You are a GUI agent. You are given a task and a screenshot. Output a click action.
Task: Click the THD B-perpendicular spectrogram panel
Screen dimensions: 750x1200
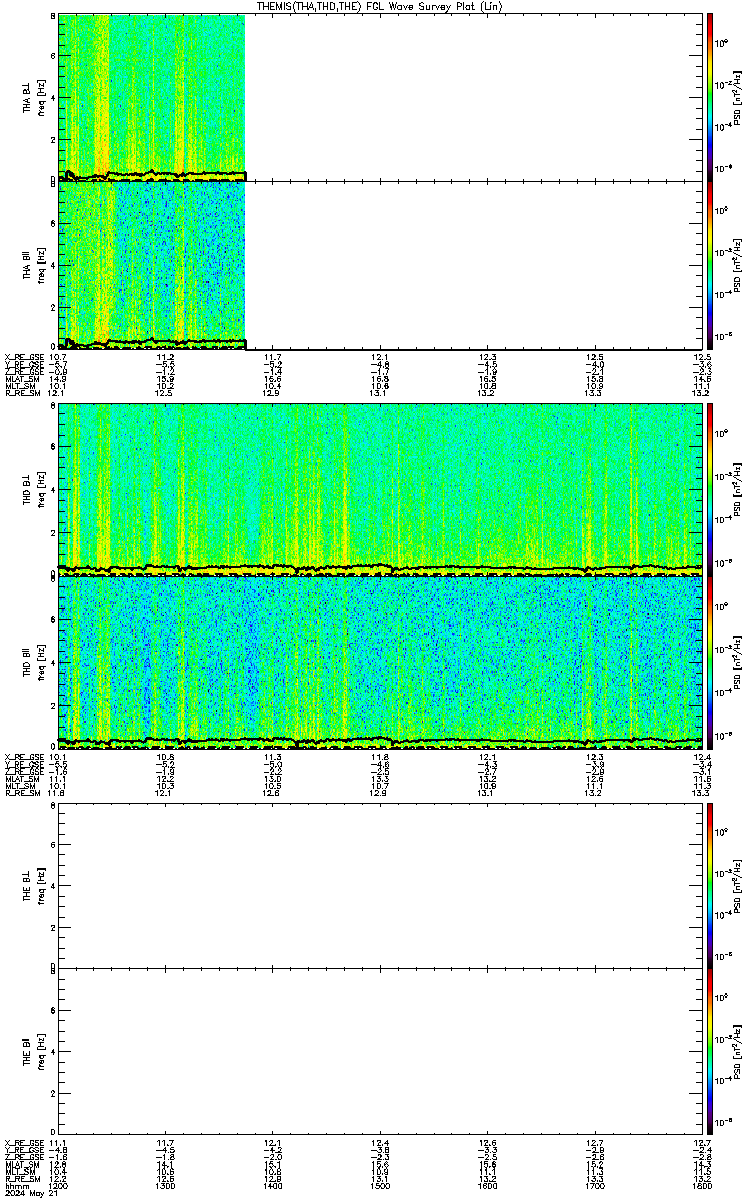point(381,489)
